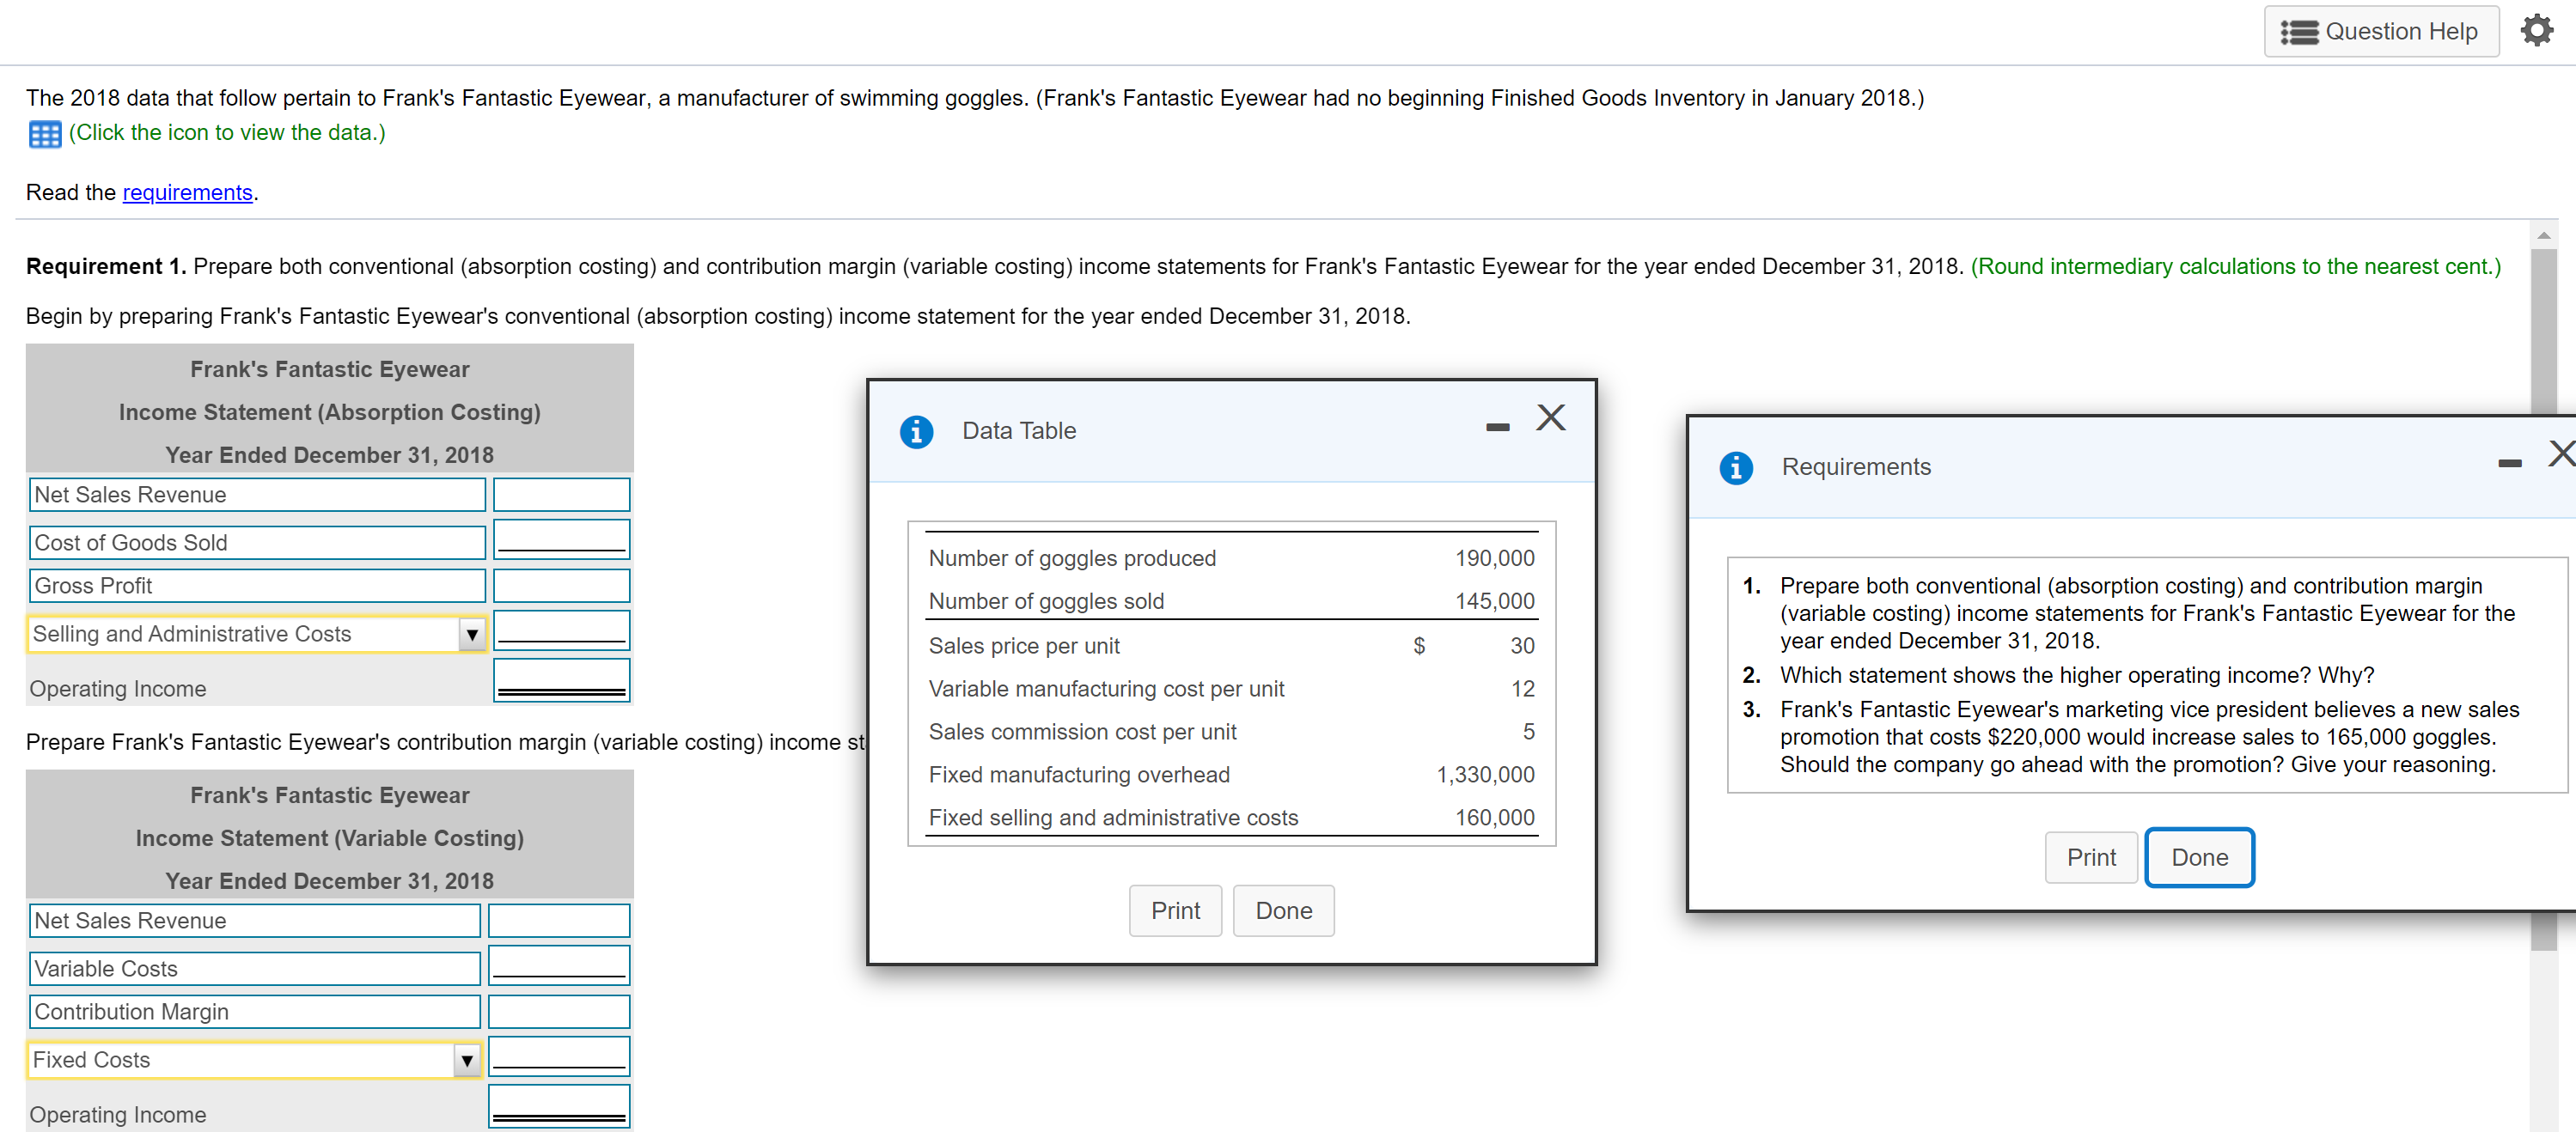This screenshot has height=1132, width=2576.
Task: Click the absorption Net Sales Revenue amount field
Action: 561,495
